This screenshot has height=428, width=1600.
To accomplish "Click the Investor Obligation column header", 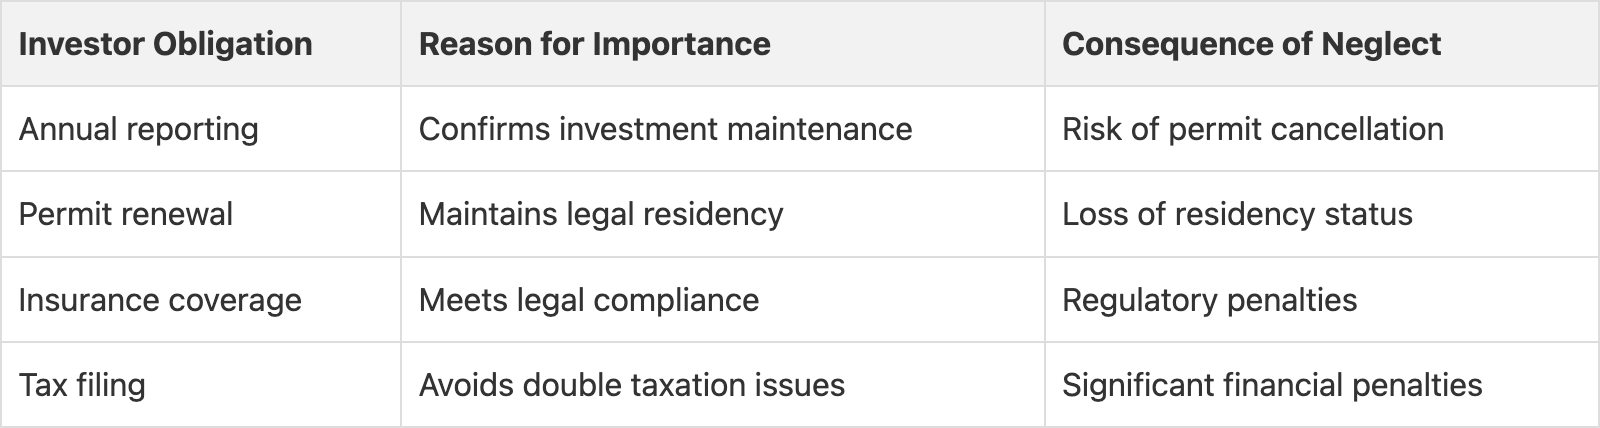I will [165, 44].
